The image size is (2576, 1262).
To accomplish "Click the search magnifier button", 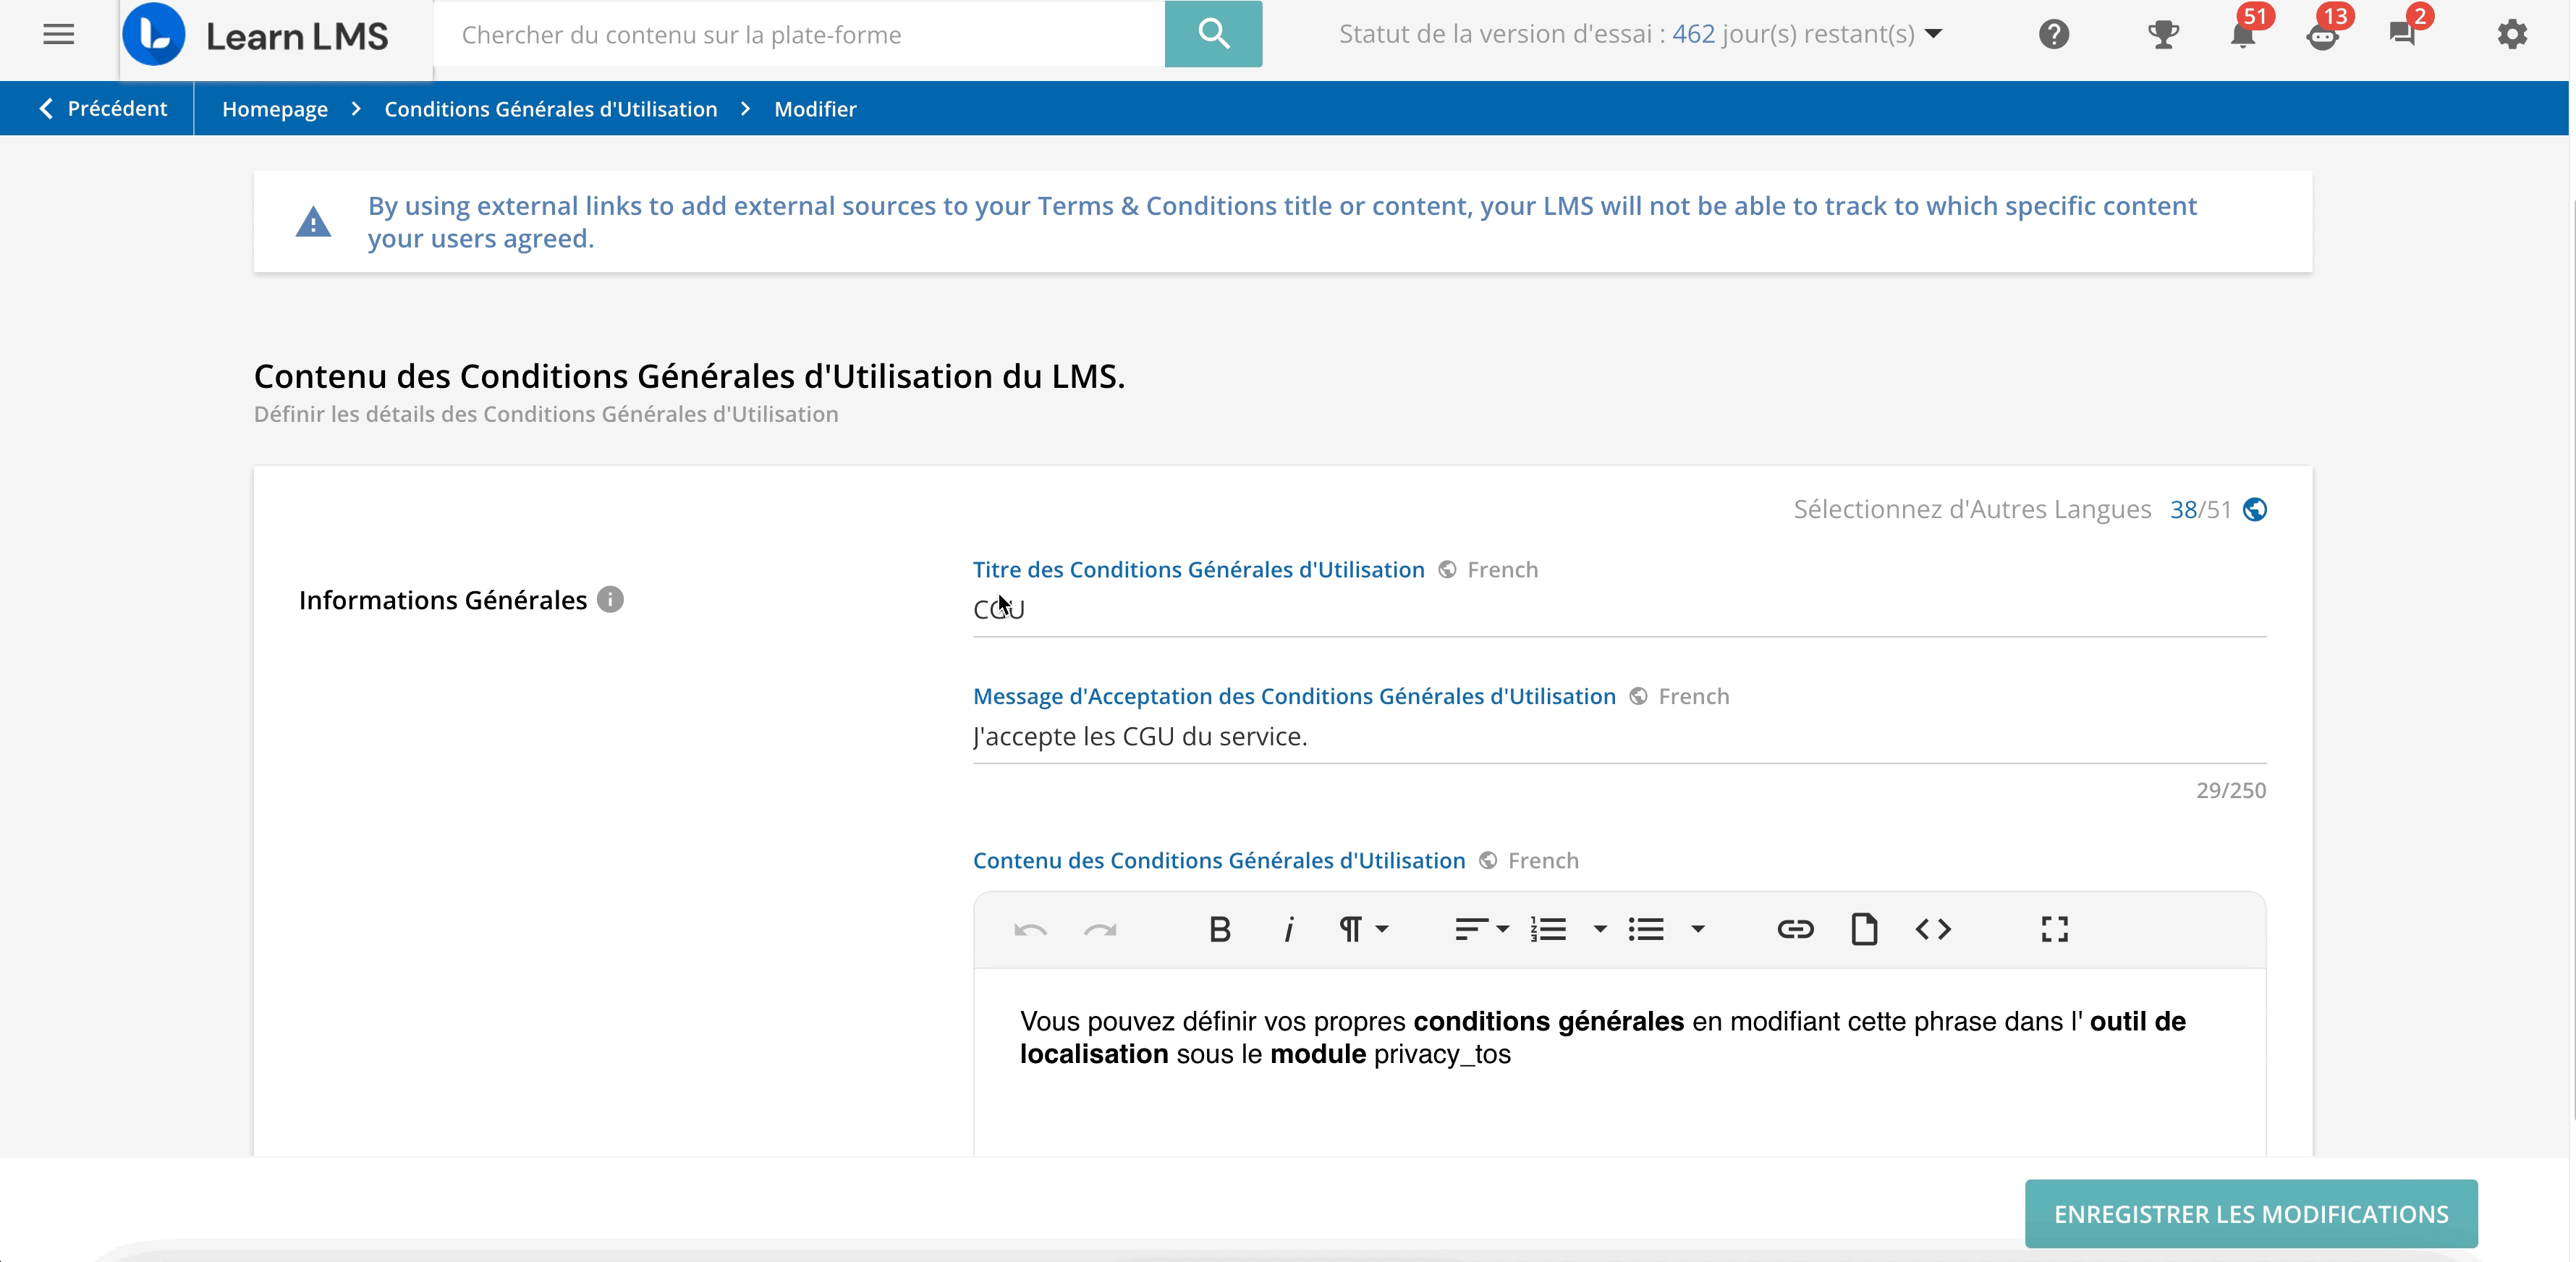I will point(1213,34).
